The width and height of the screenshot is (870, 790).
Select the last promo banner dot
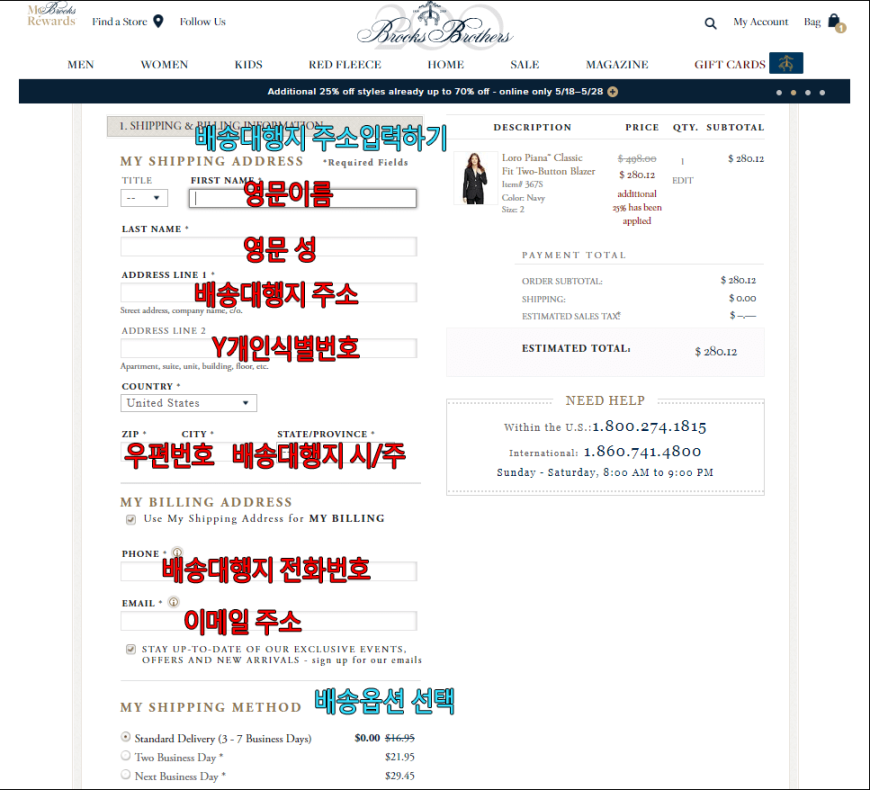tap(822, 93)
